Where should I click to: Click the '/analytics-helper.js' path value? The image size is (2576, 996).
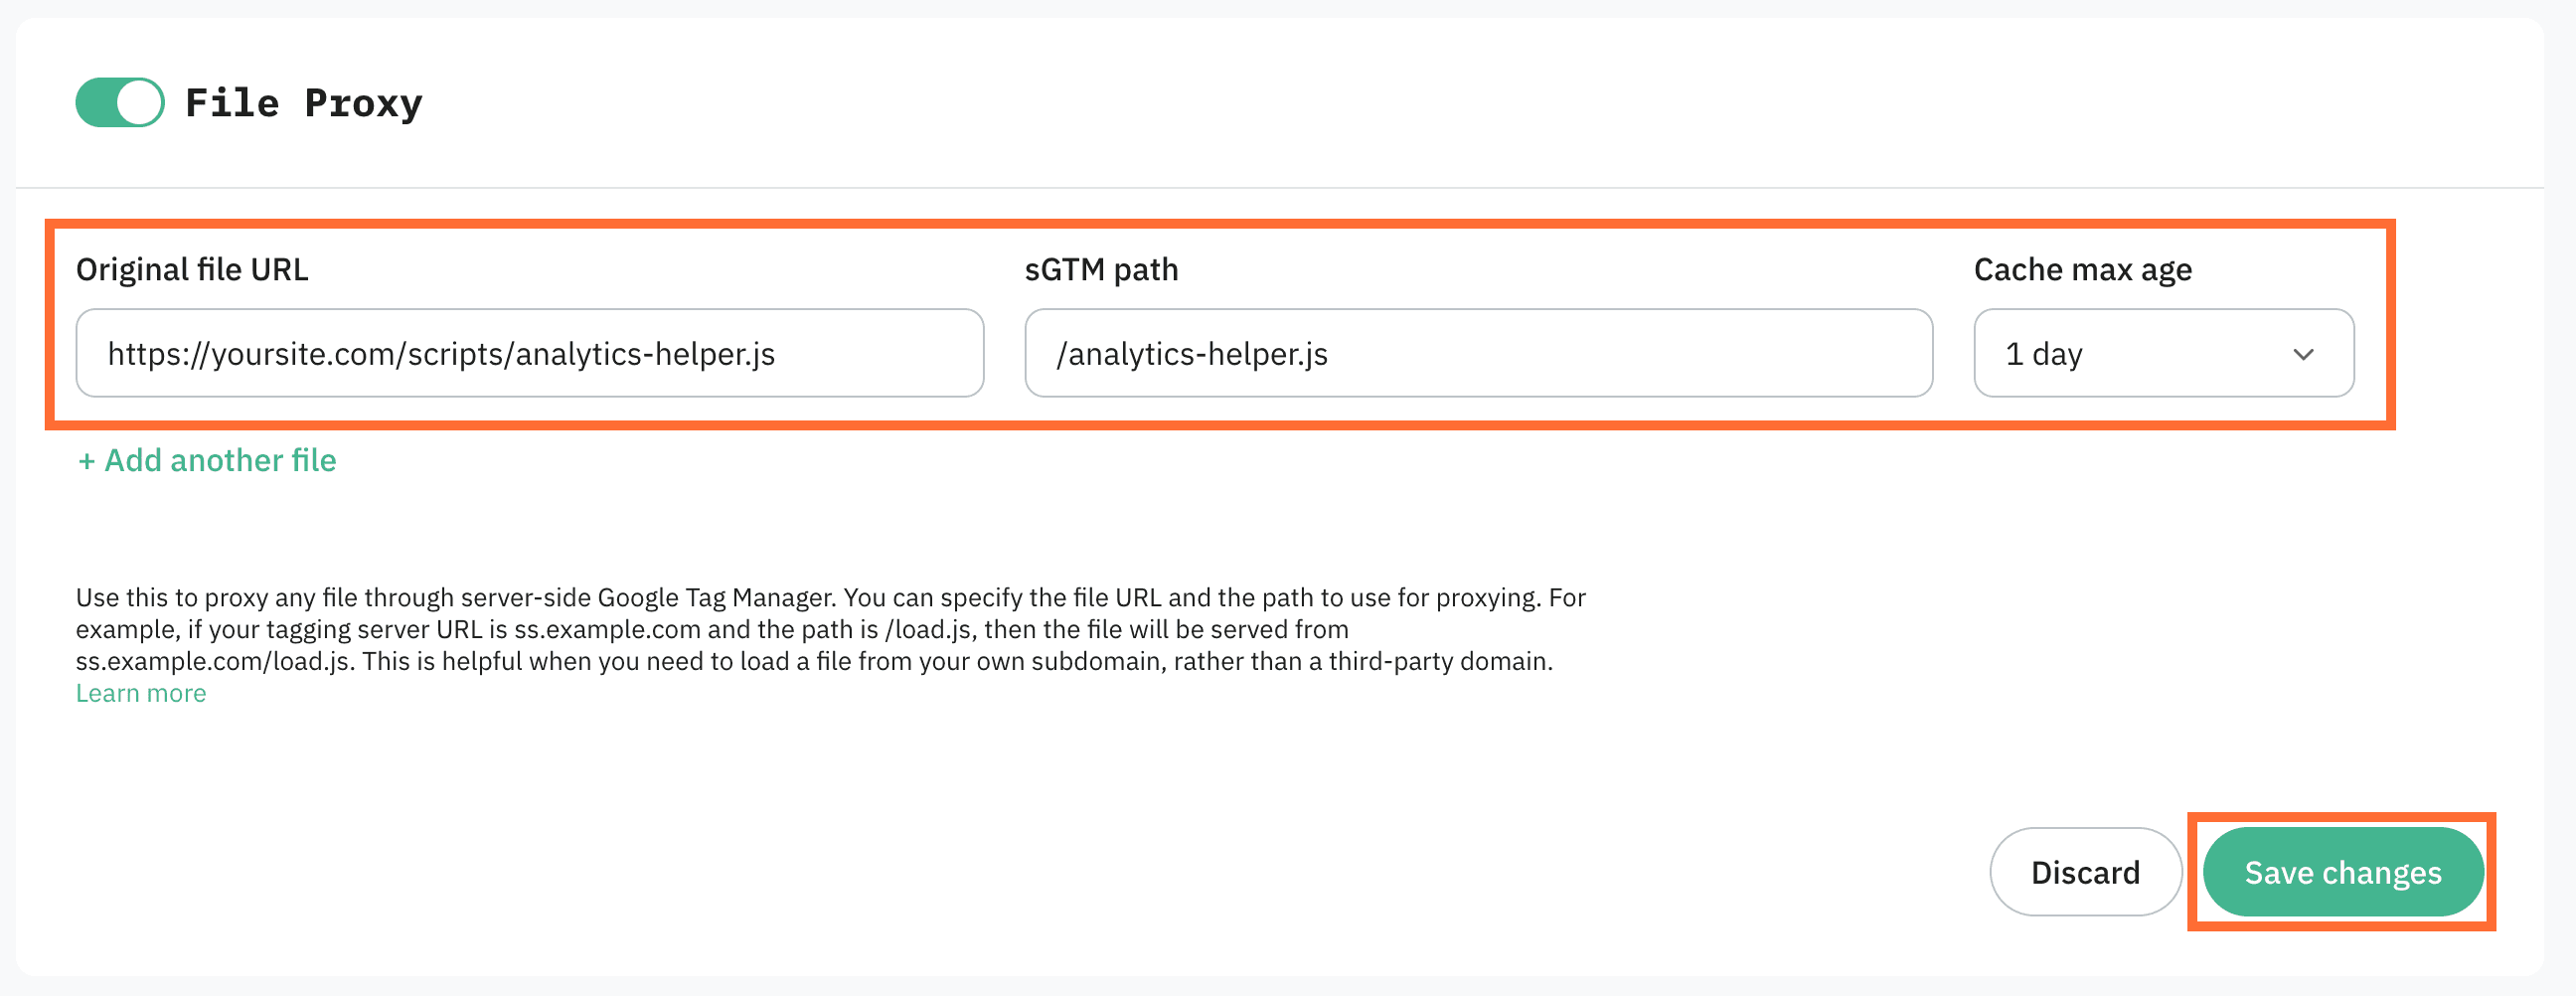click(x=1192, y=354)
